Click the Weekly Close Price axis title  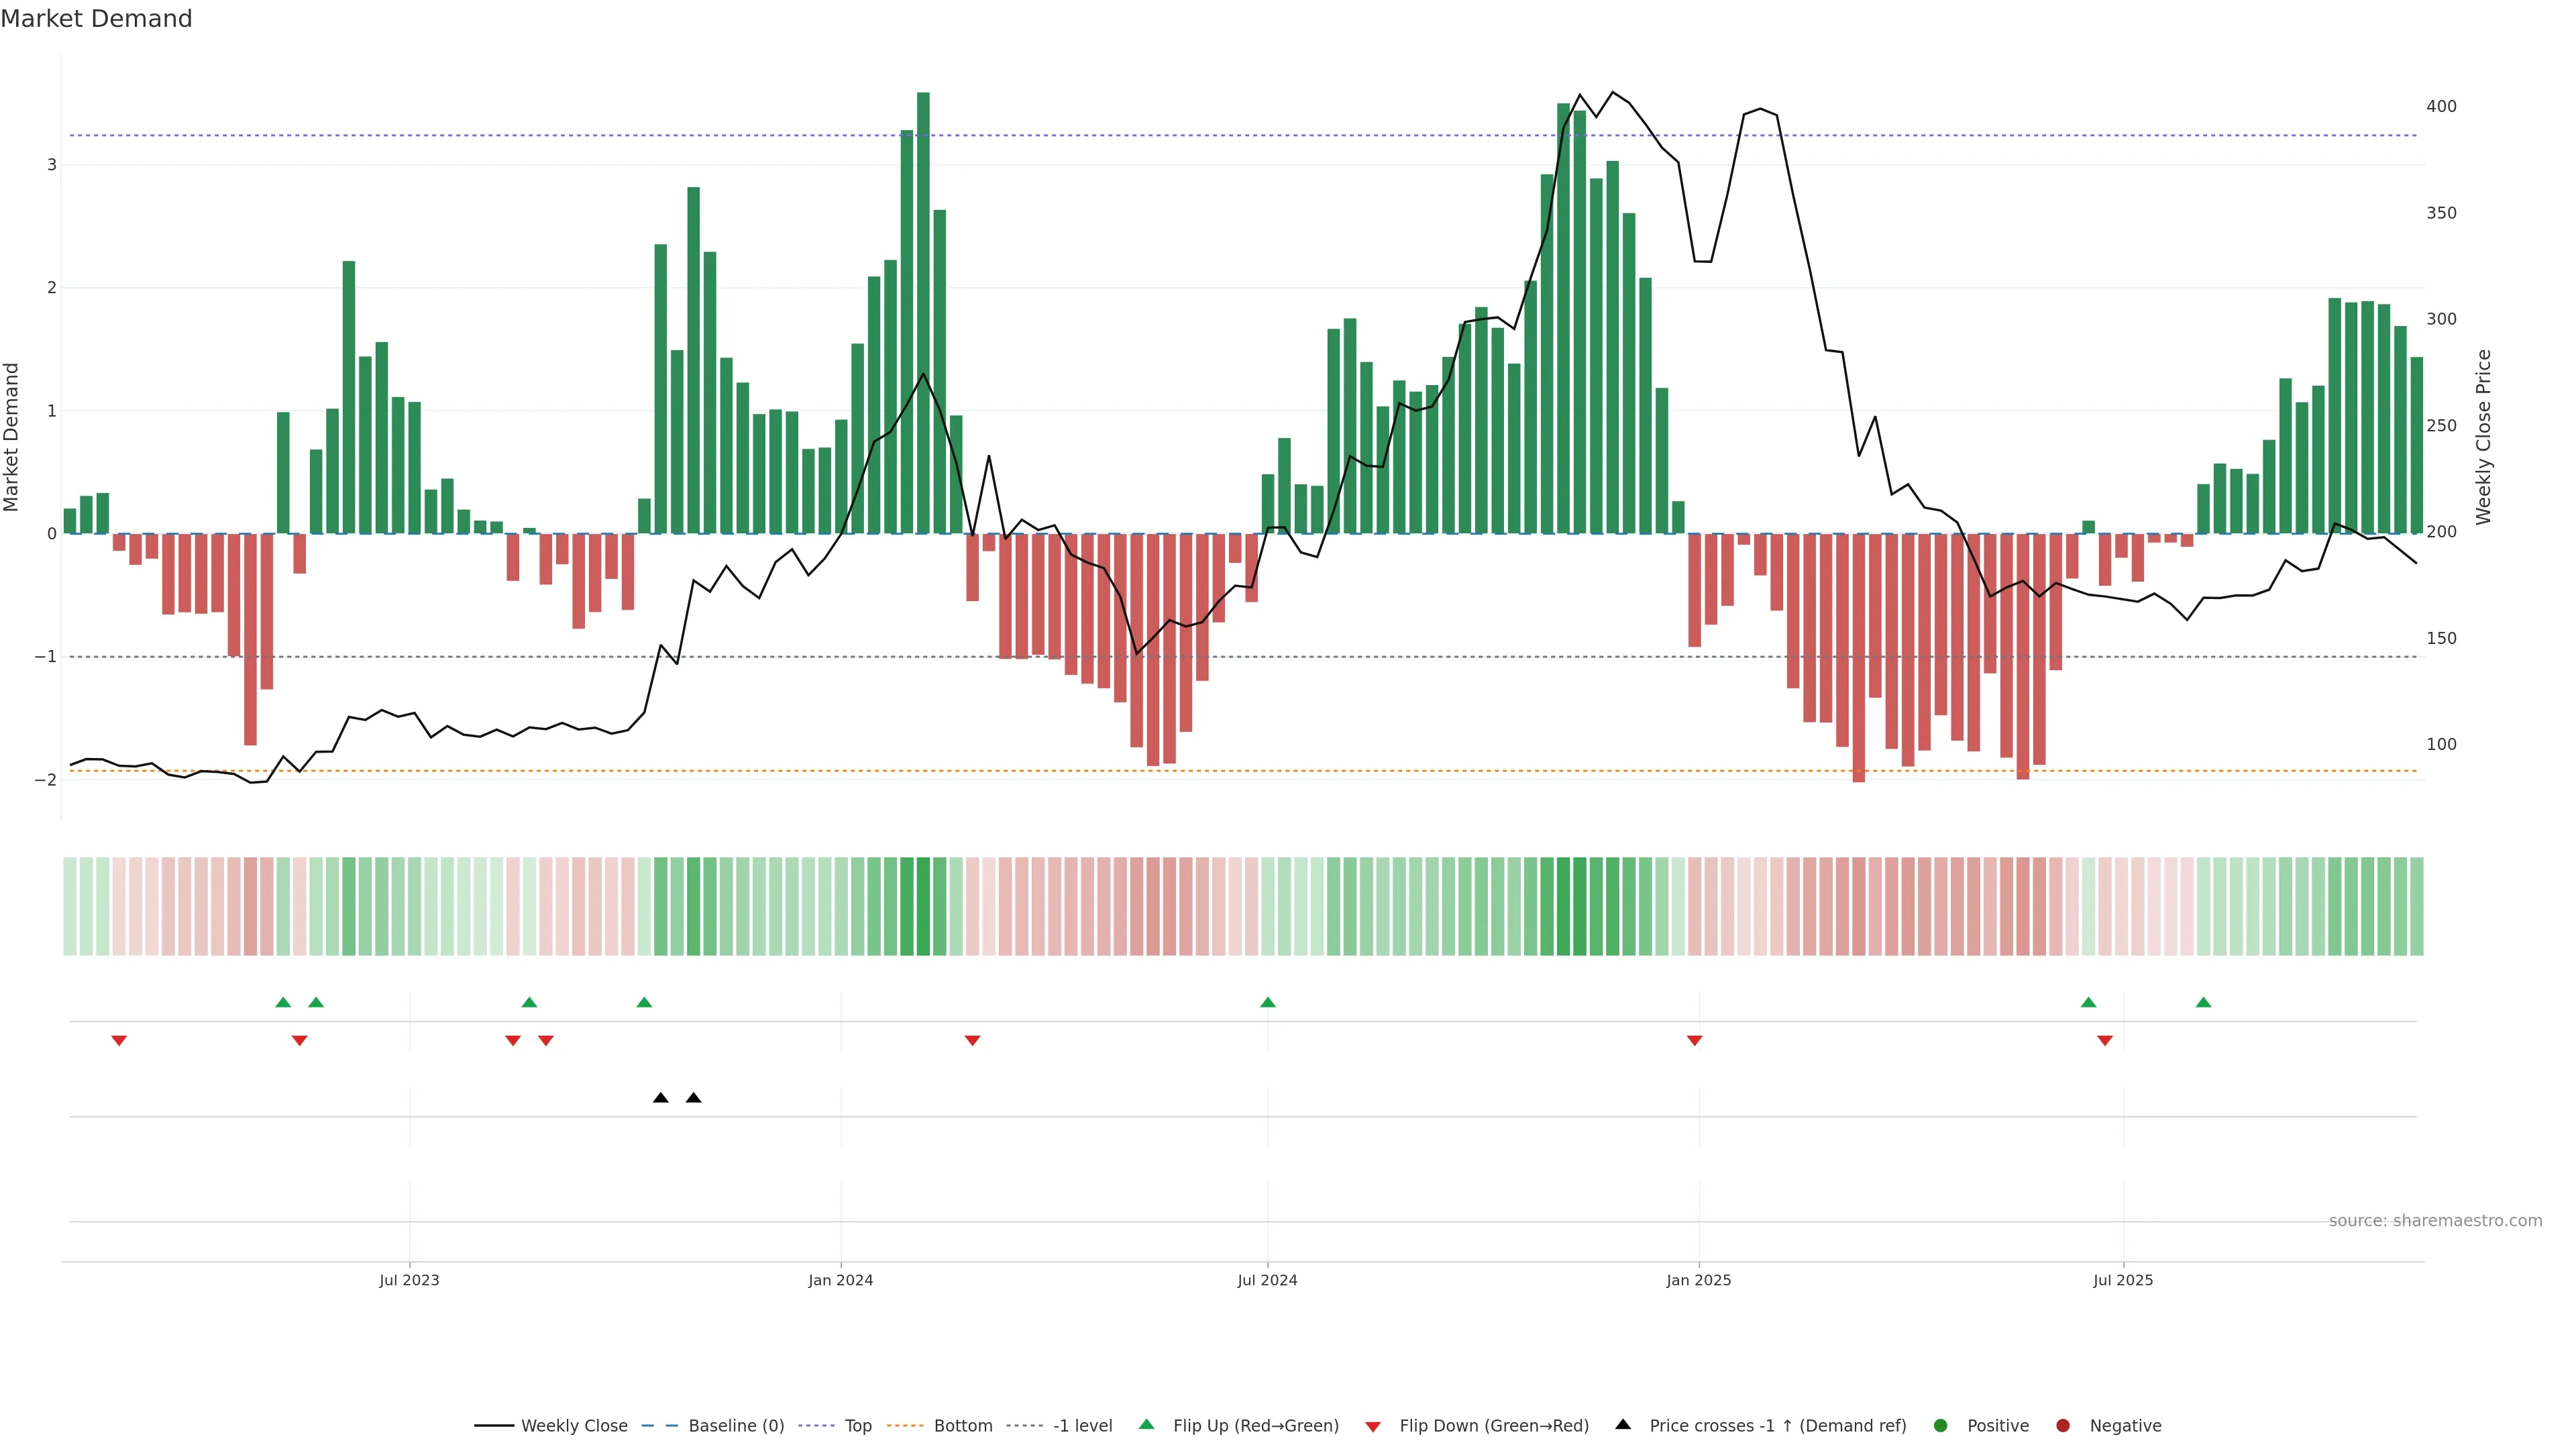2484,437
